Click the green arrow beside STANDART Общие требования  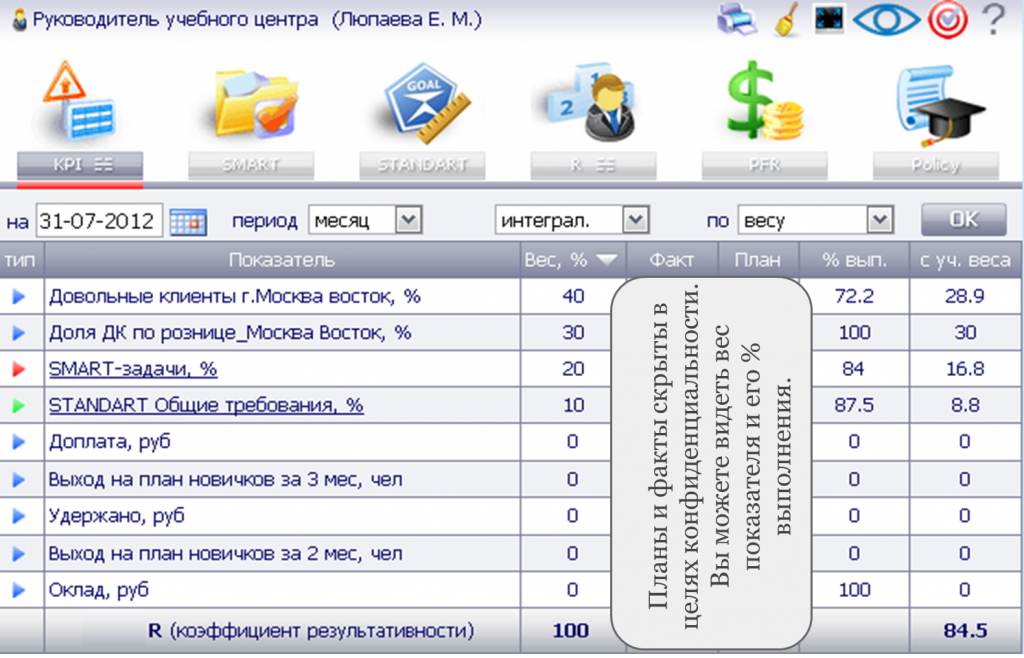(19, 406)
